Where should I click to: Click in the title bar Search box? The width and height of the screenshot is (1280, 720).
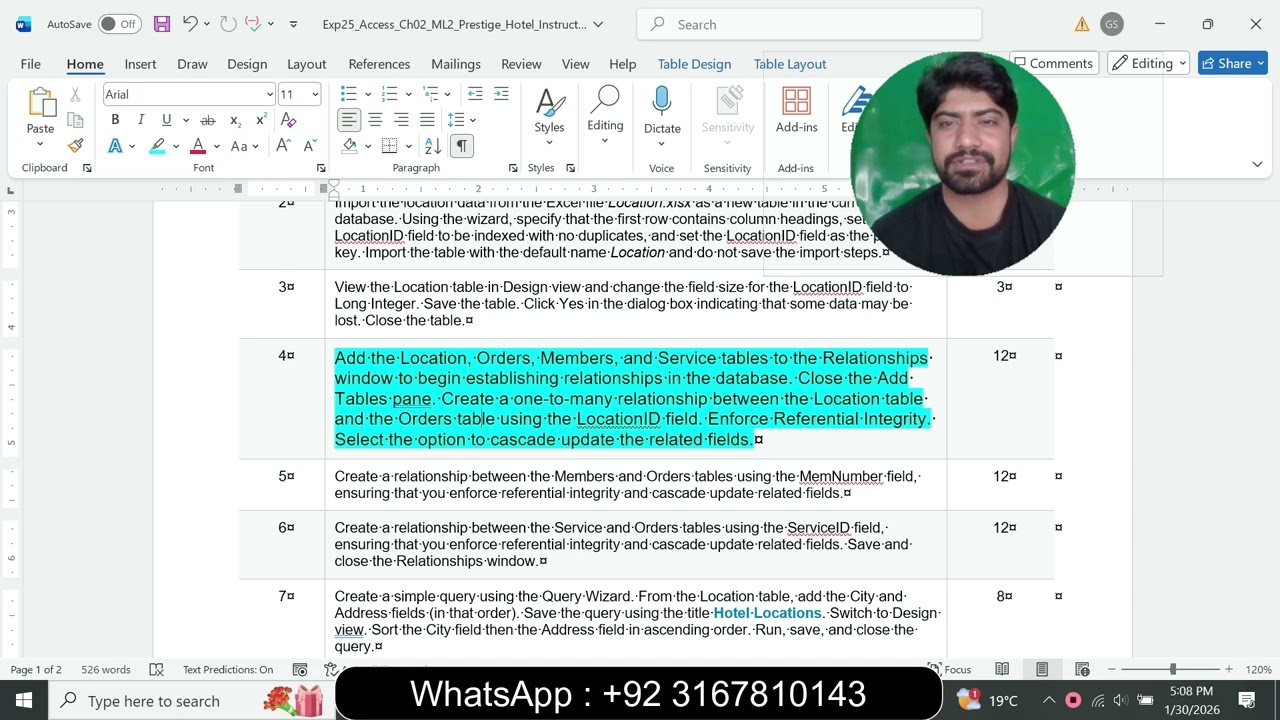click(809, 24)
